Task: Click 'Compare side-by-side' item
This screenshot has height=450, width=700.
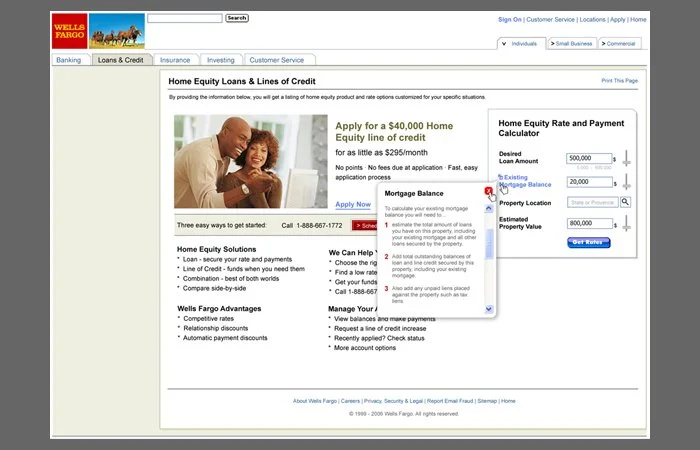Action: coord(214,288)
